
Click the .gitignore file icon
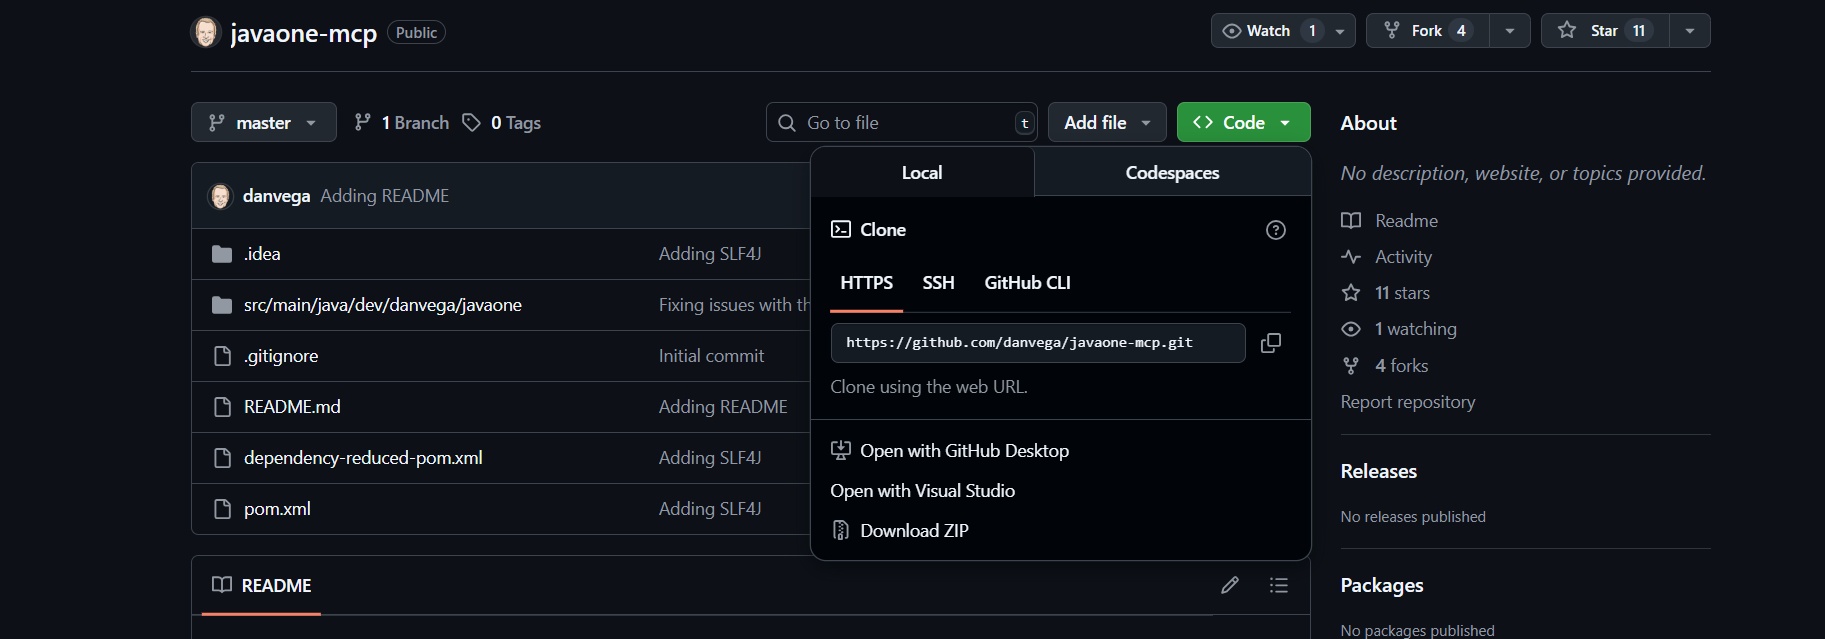click(222, 356)
